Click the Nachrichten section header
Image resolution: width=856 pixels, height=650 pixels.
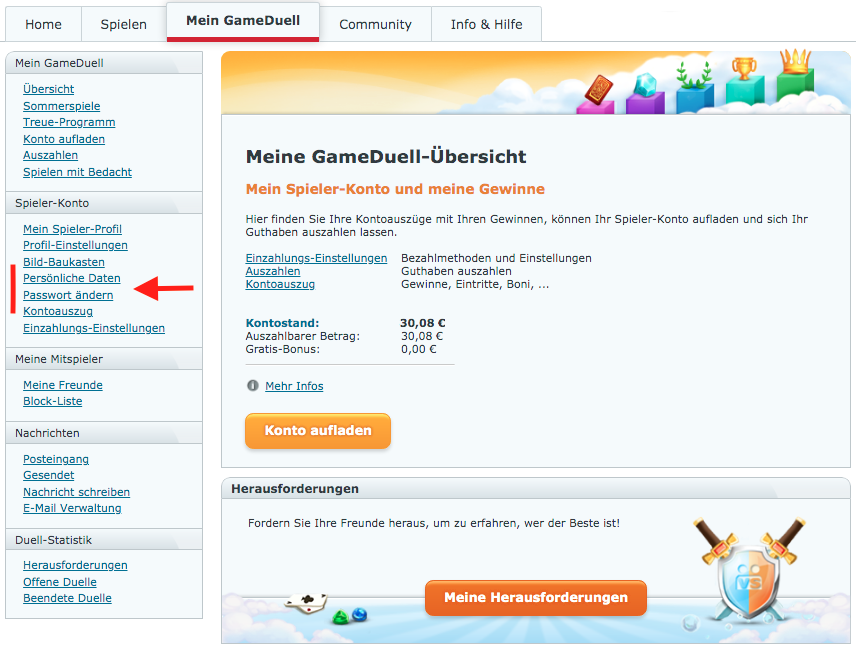(104, 433)
